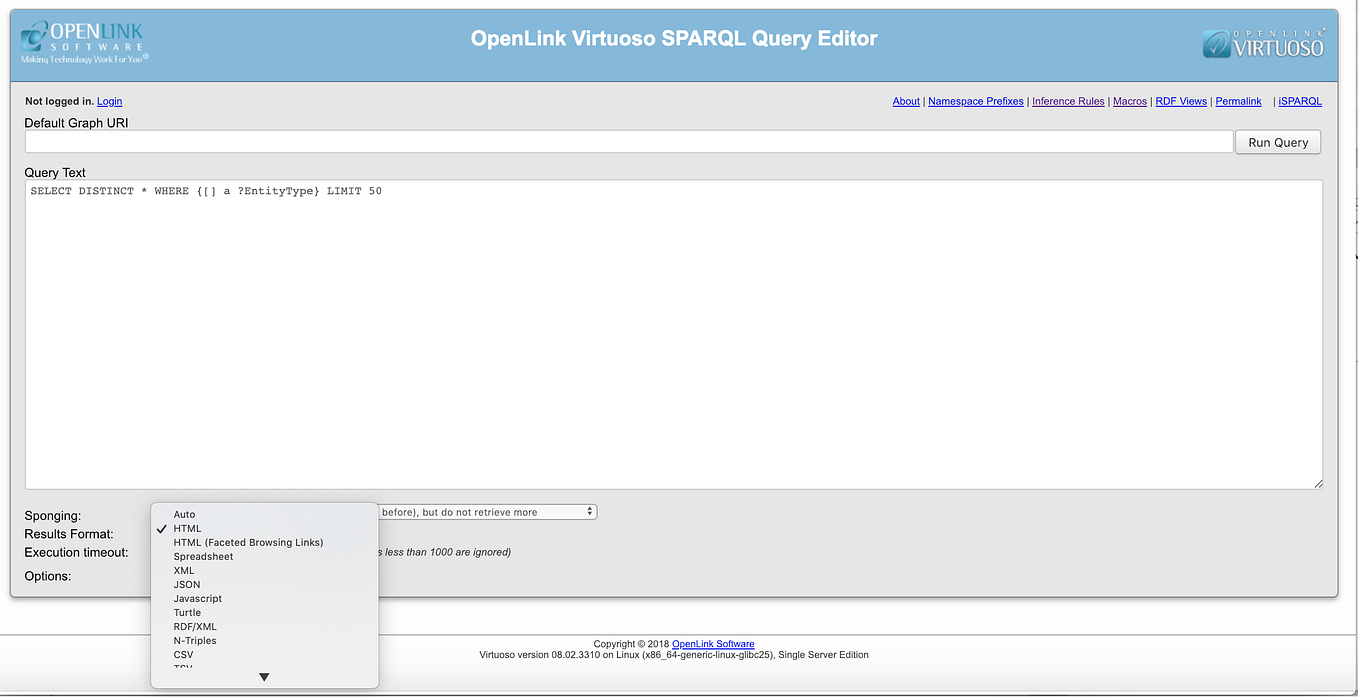Screen dimensions: 1358x697
Task: Click the Login link
Action: coord(109,101)
